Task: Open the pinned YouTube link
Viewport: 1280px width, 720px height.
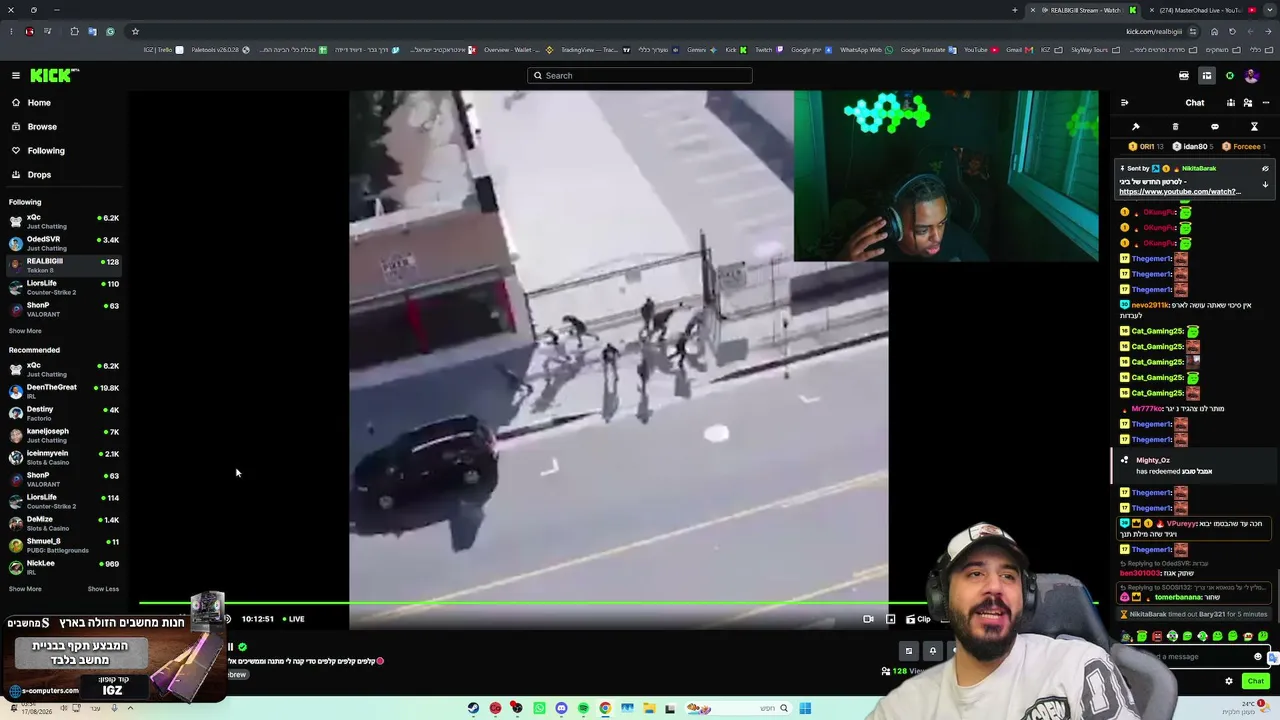Action: coord(1179,192)
